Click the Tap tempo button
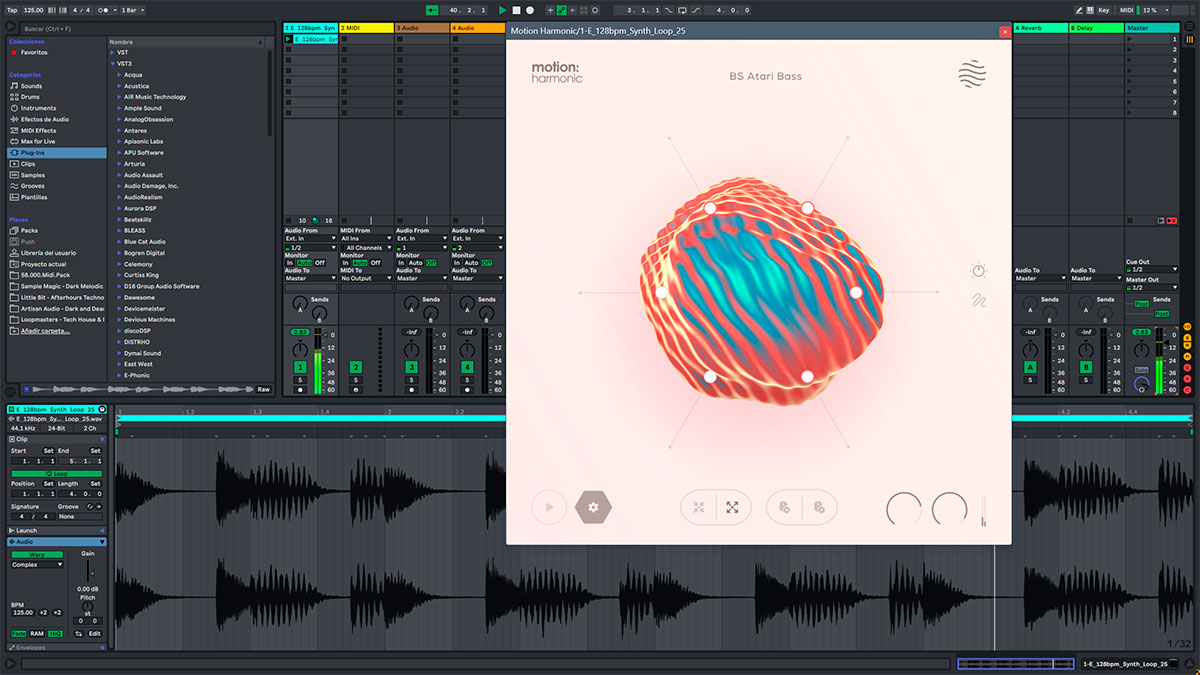The width and height of the screenshot is (1200, 675). pos(12,10)
